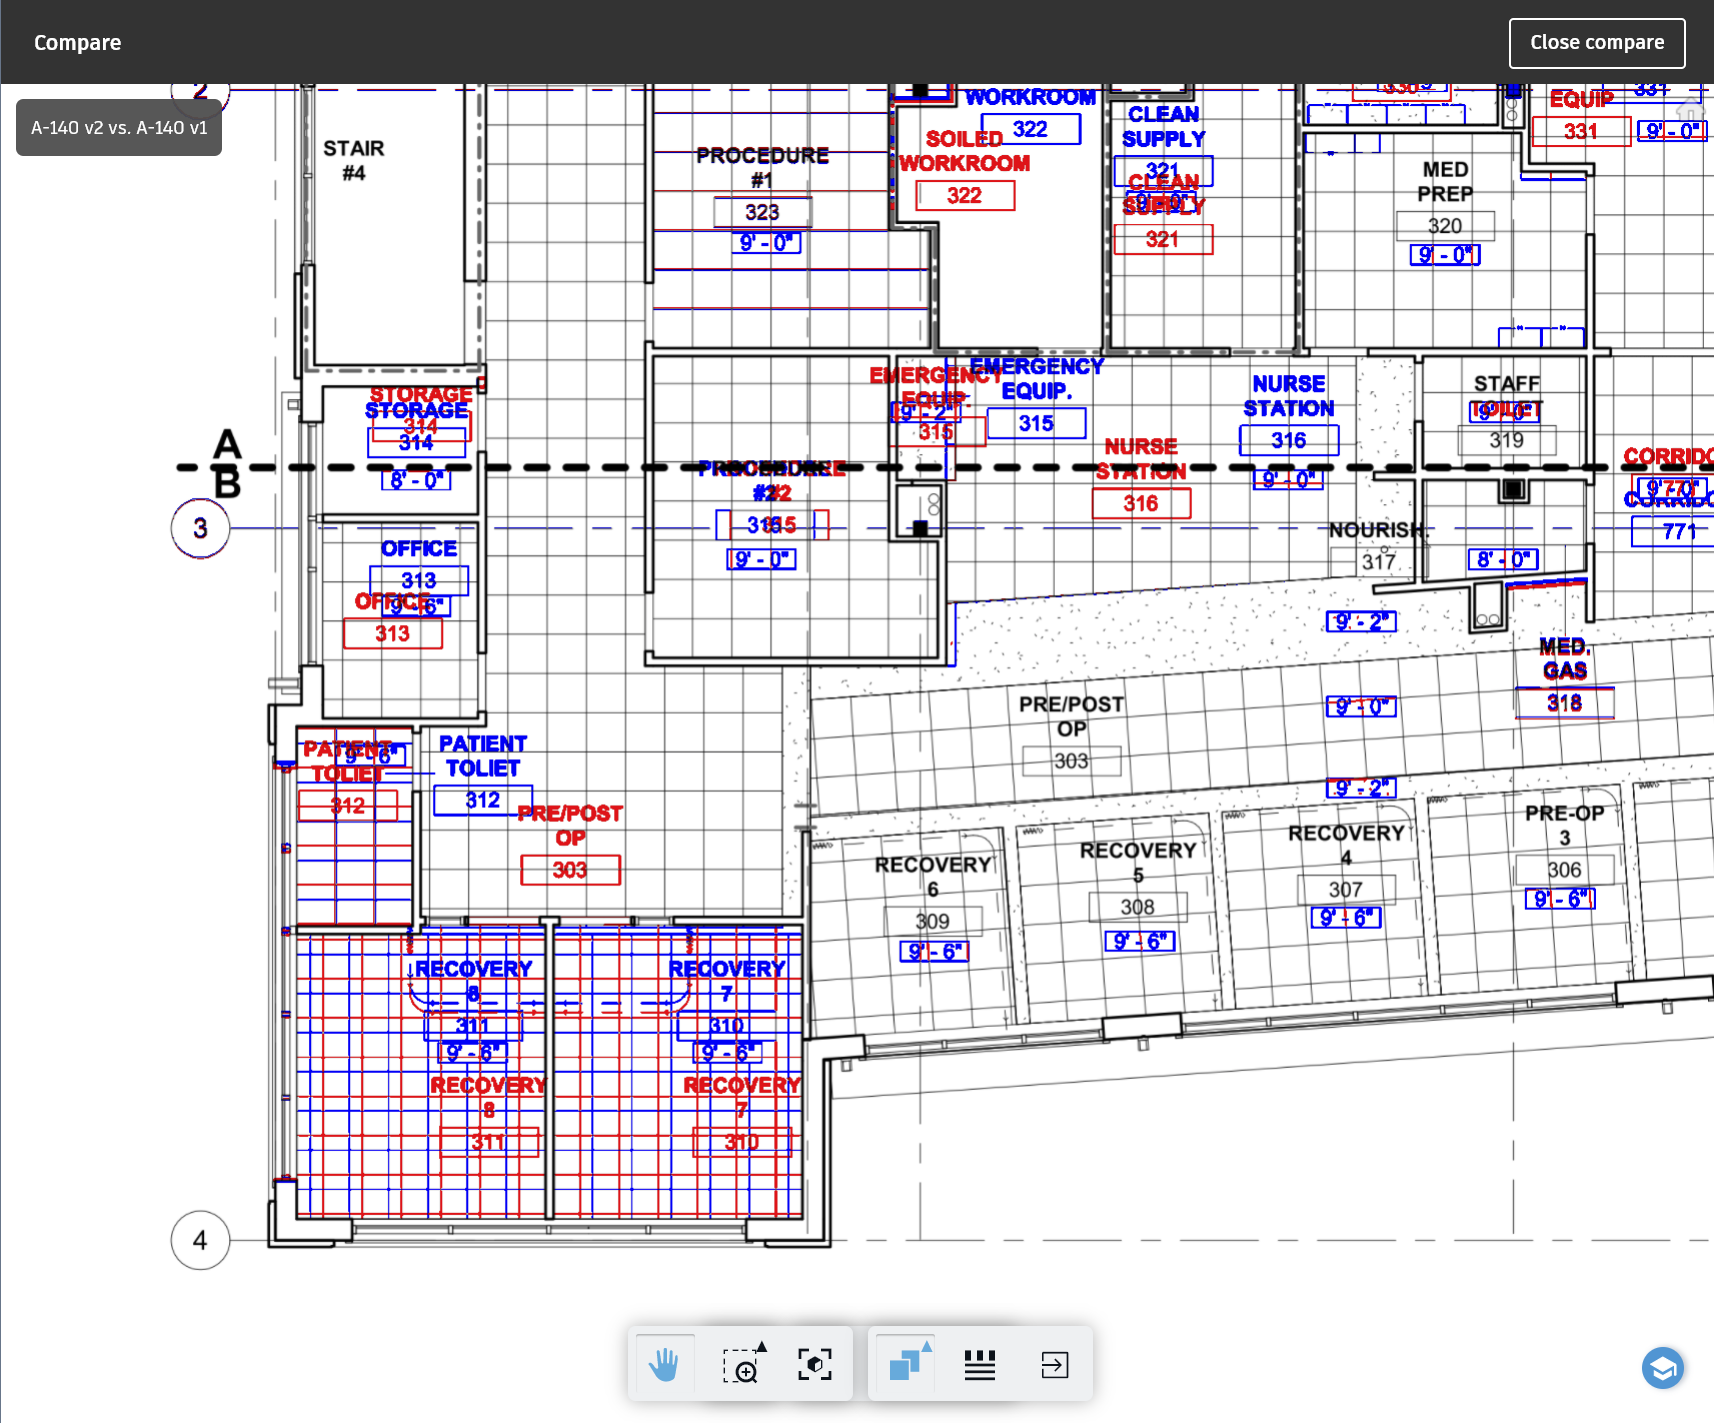Click the red Recovery 7 room label

click(x=740, y=1085)
